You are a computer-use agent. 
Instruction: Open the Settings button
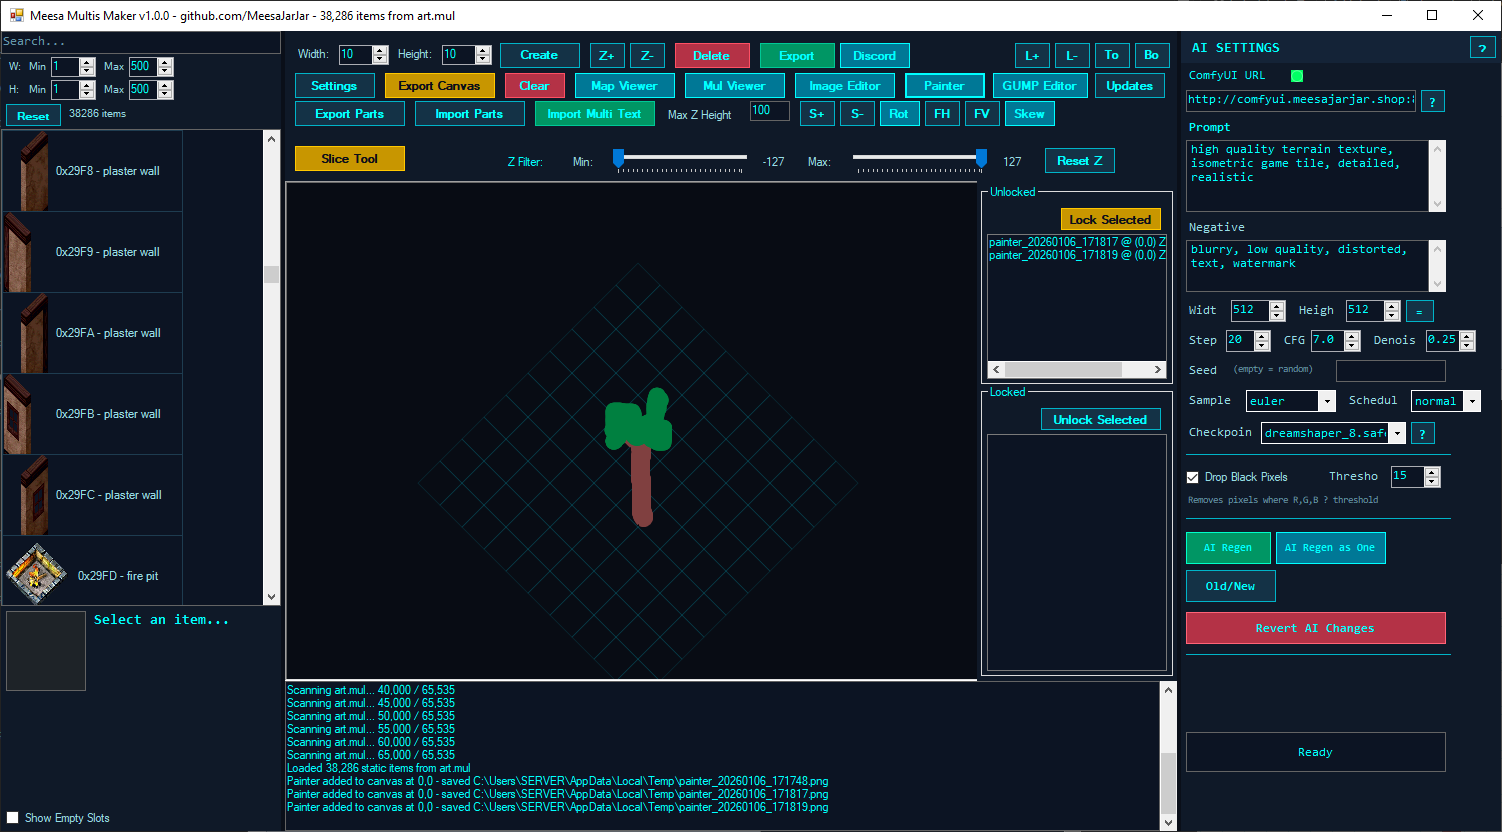click(x=334, y=86)
